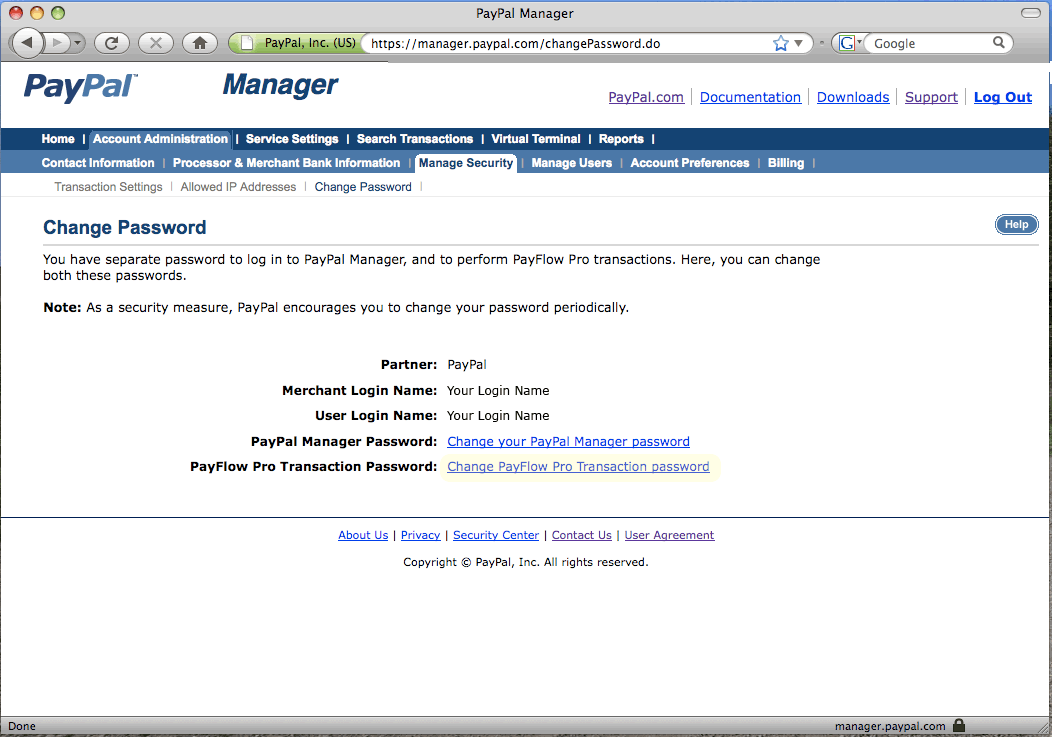The width and height of the screenshot is (1052, 737).
Task: Open the back/forward history dropdown arrow
Action: coord(77,43)
